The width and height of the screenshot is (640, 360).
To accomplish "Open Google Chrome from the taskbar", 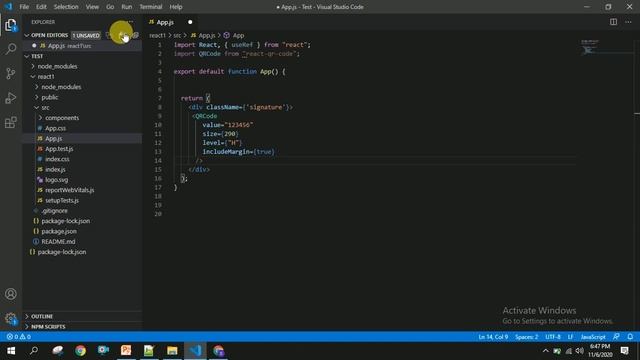I will 80,351.
